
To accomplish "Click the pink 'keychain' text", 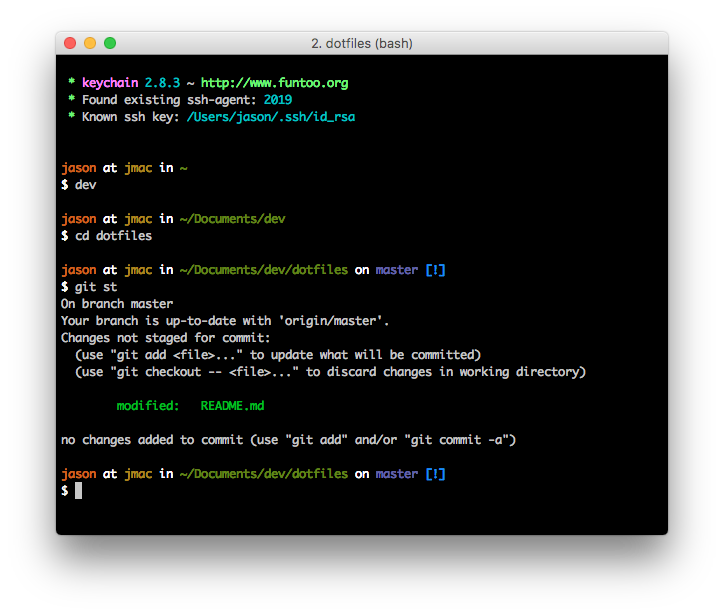I will (x=110, y=83).
